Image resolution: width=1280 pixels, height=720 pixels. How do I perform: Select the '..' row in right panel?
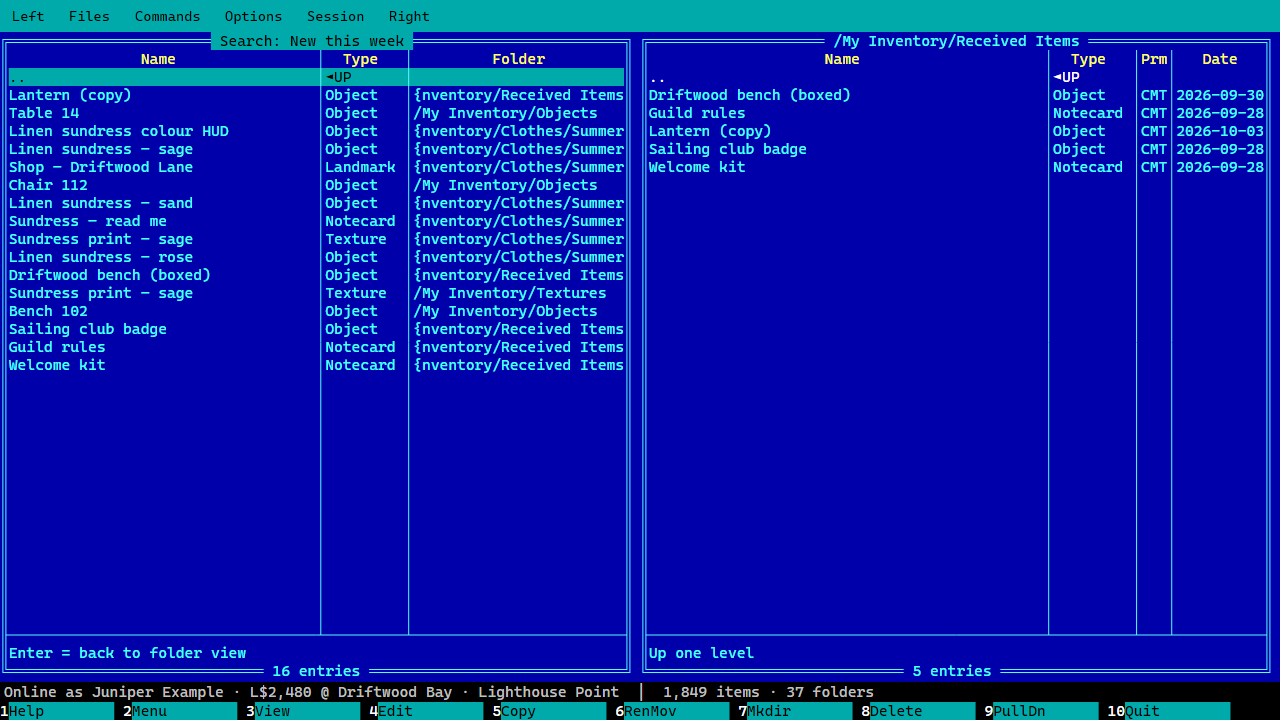pos(956,77)
